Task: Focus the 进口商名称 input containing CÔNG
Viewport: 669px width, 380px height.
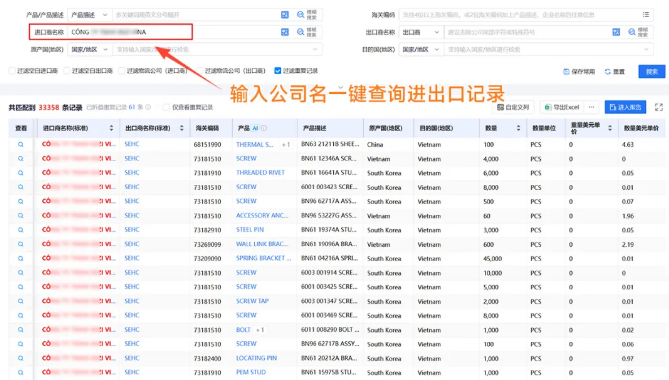Action: (x=173, y=32)
